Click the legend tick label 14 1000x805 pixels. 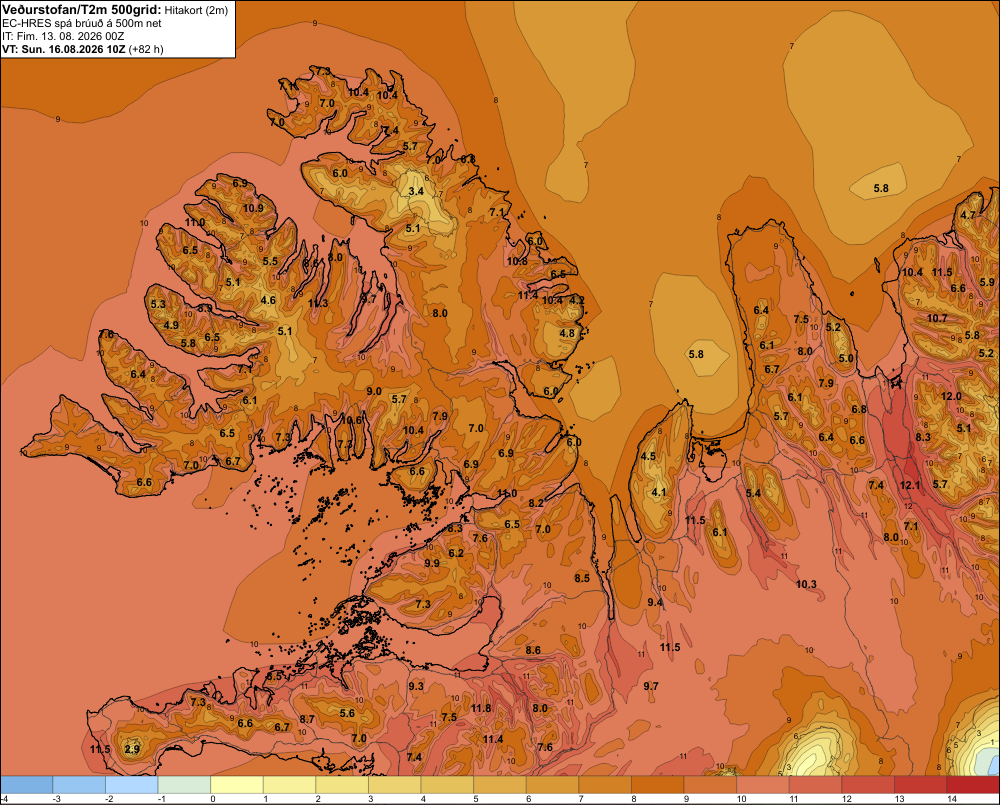952,799
